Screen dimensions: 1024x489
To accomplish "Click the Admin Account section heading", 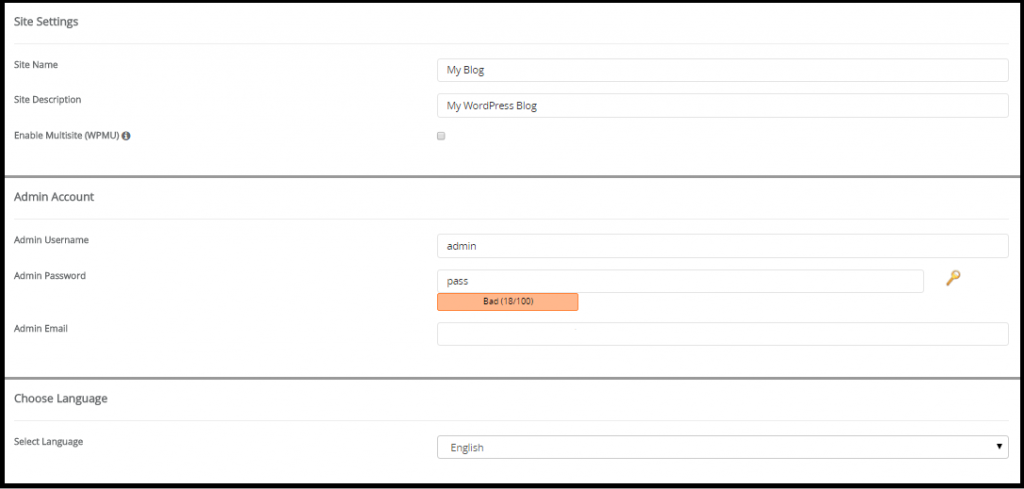I will pos(54,197).
